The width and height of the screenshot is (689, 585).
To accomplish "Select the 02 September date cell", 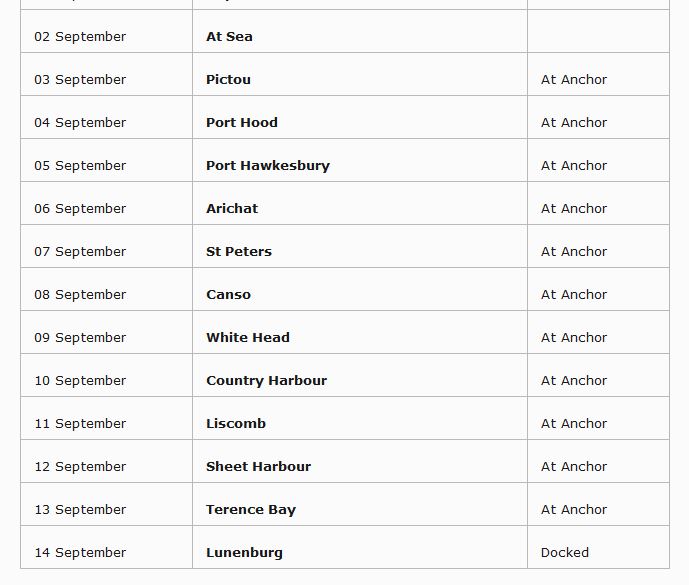I will [x=80, y=37].
